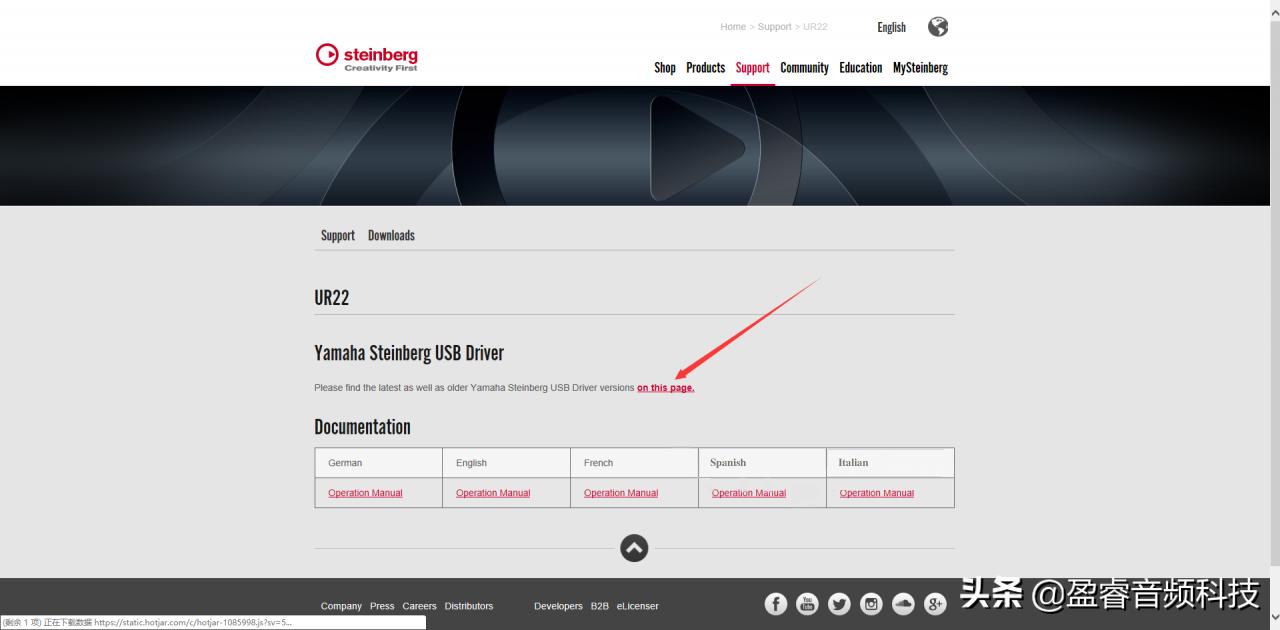
Task: Open the MySteinberg menu
Action: coord(920,68)
